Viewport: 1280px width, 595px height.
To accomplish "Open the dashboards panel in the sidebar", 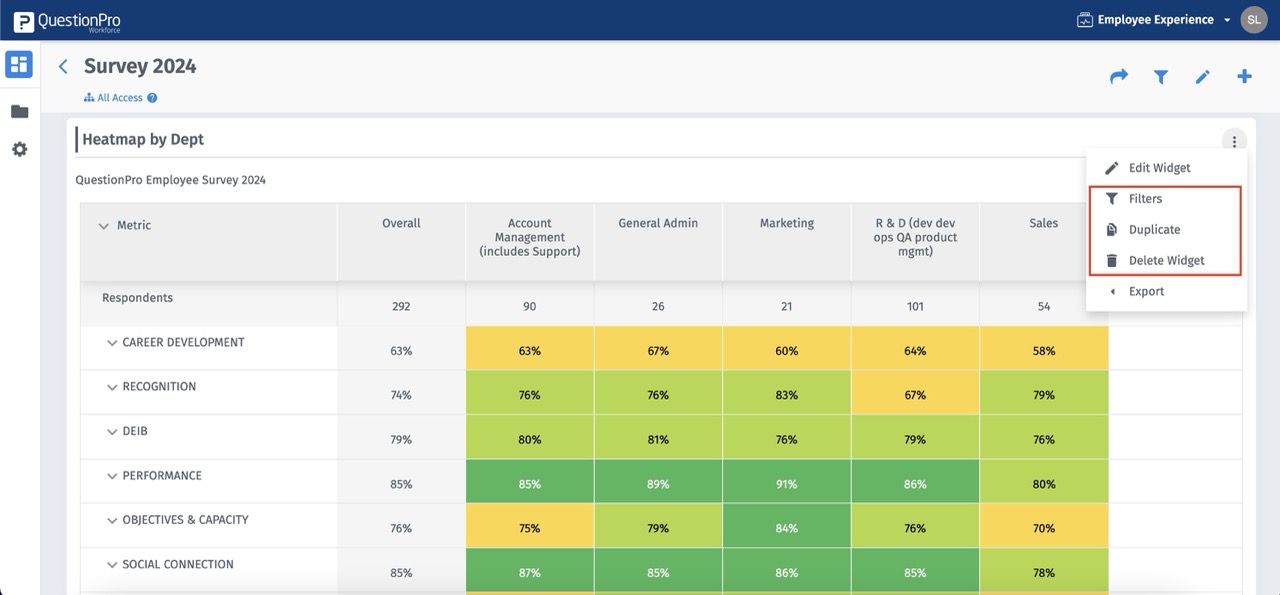I will click(x=18, y=63).
